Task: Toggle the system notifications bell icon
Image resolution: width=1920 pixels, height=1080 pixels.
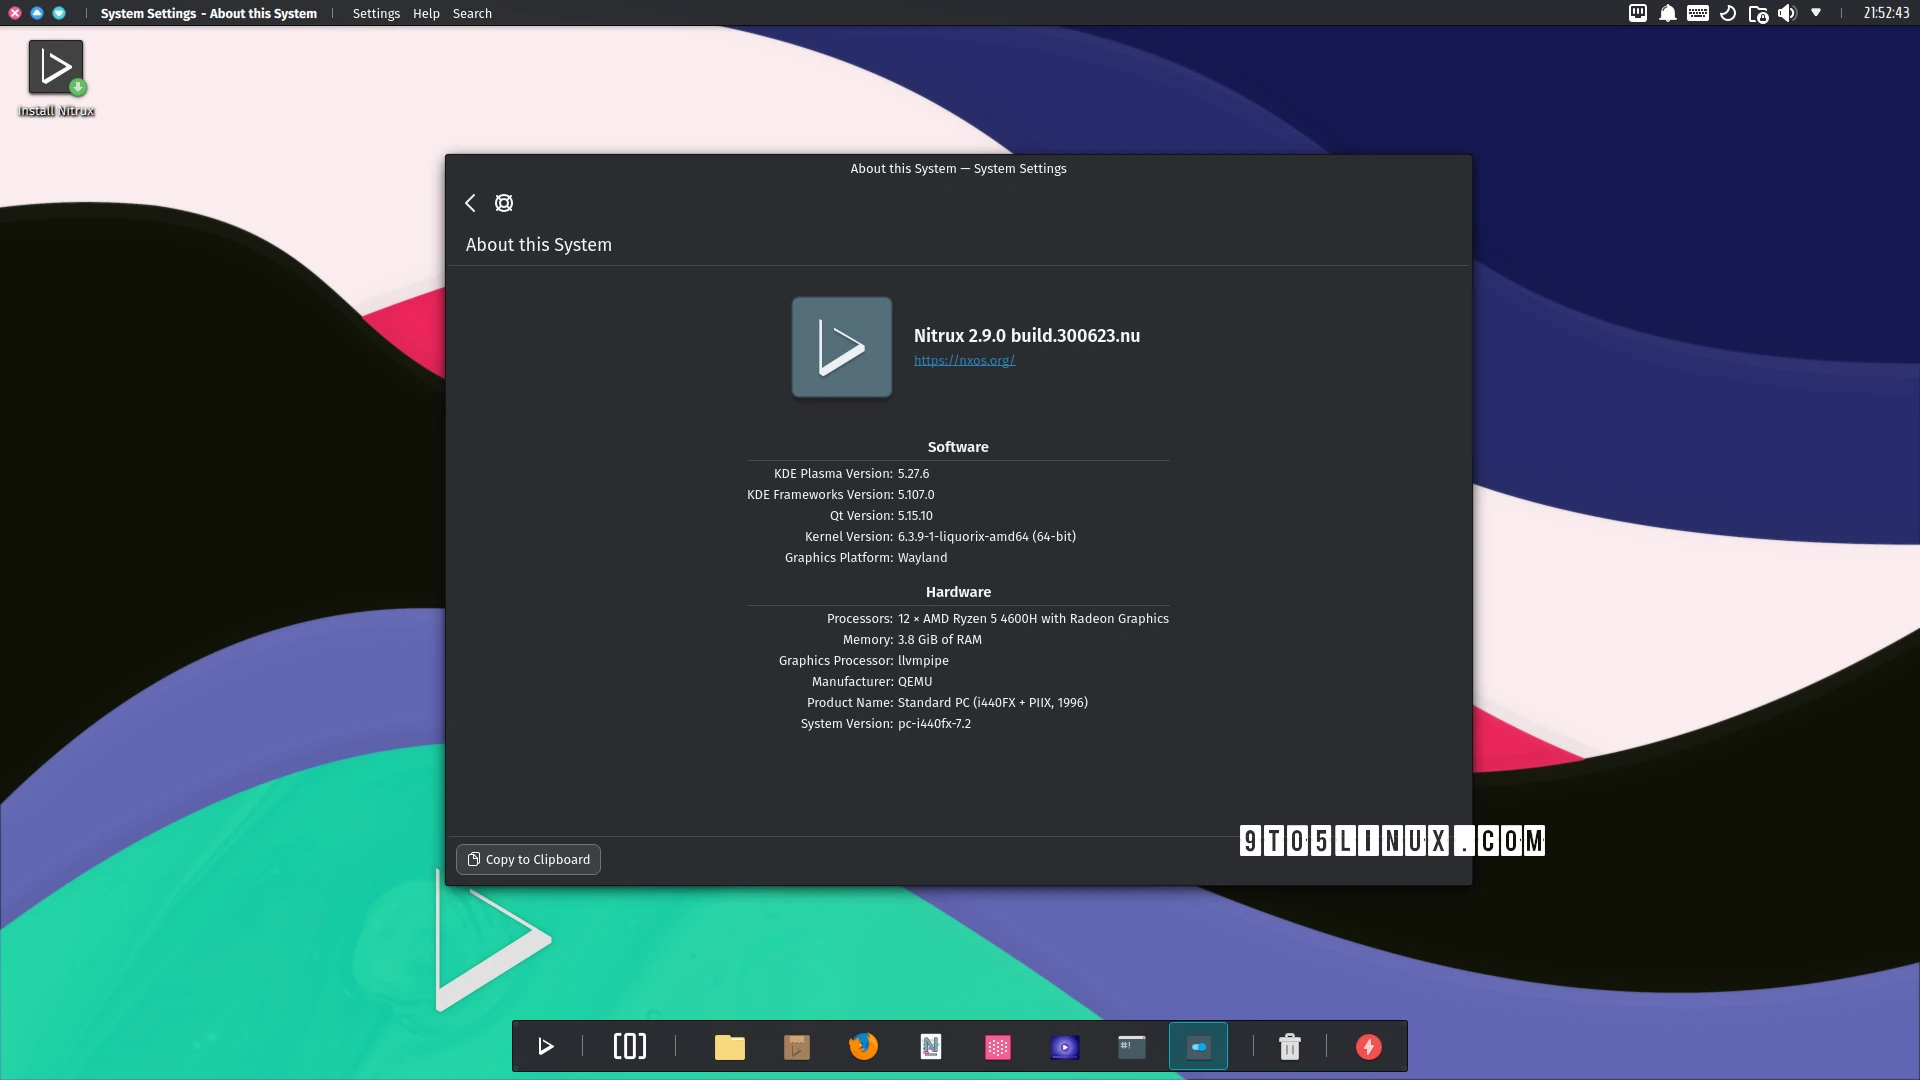Action: coord(1668,13)
